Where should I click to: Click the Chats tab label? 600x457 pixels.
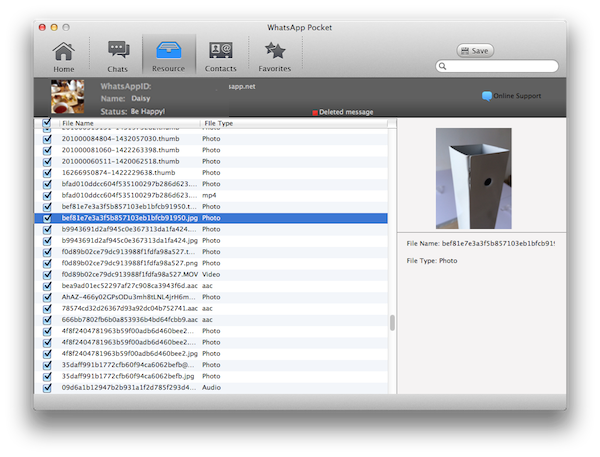(117, 69)
